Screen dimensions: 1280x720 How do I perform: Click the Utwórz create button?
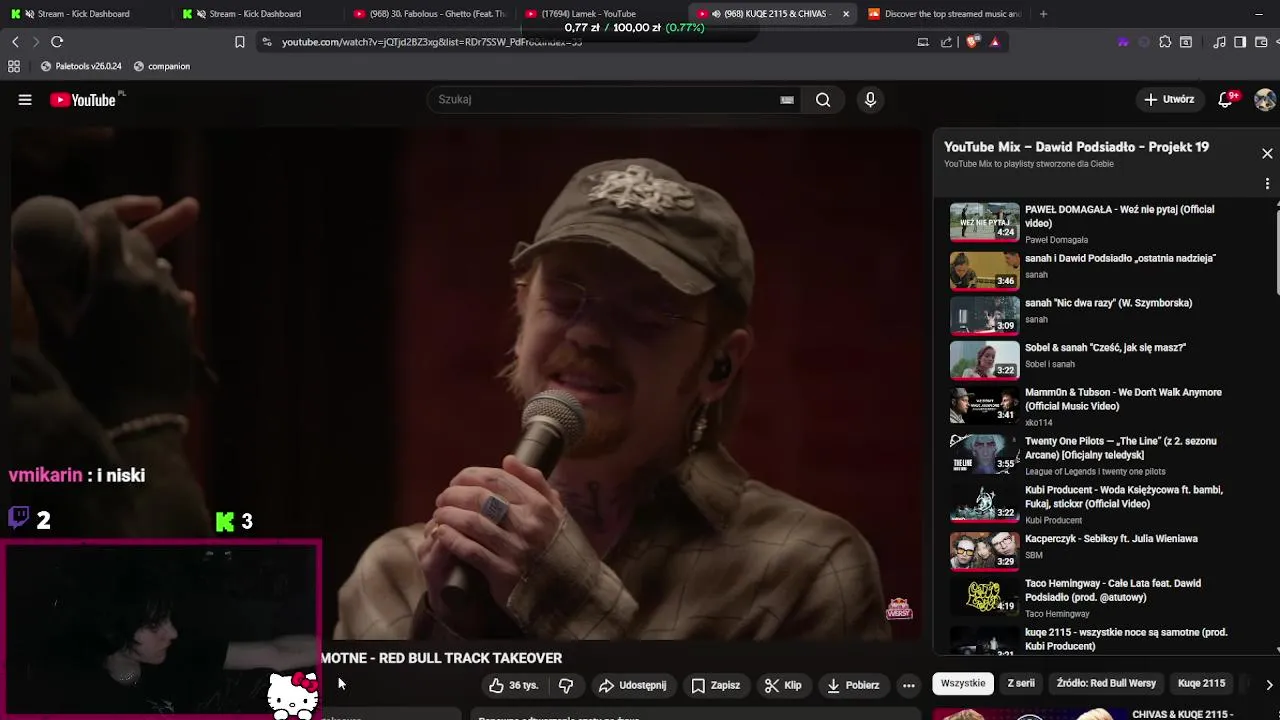click(1170, 100)
